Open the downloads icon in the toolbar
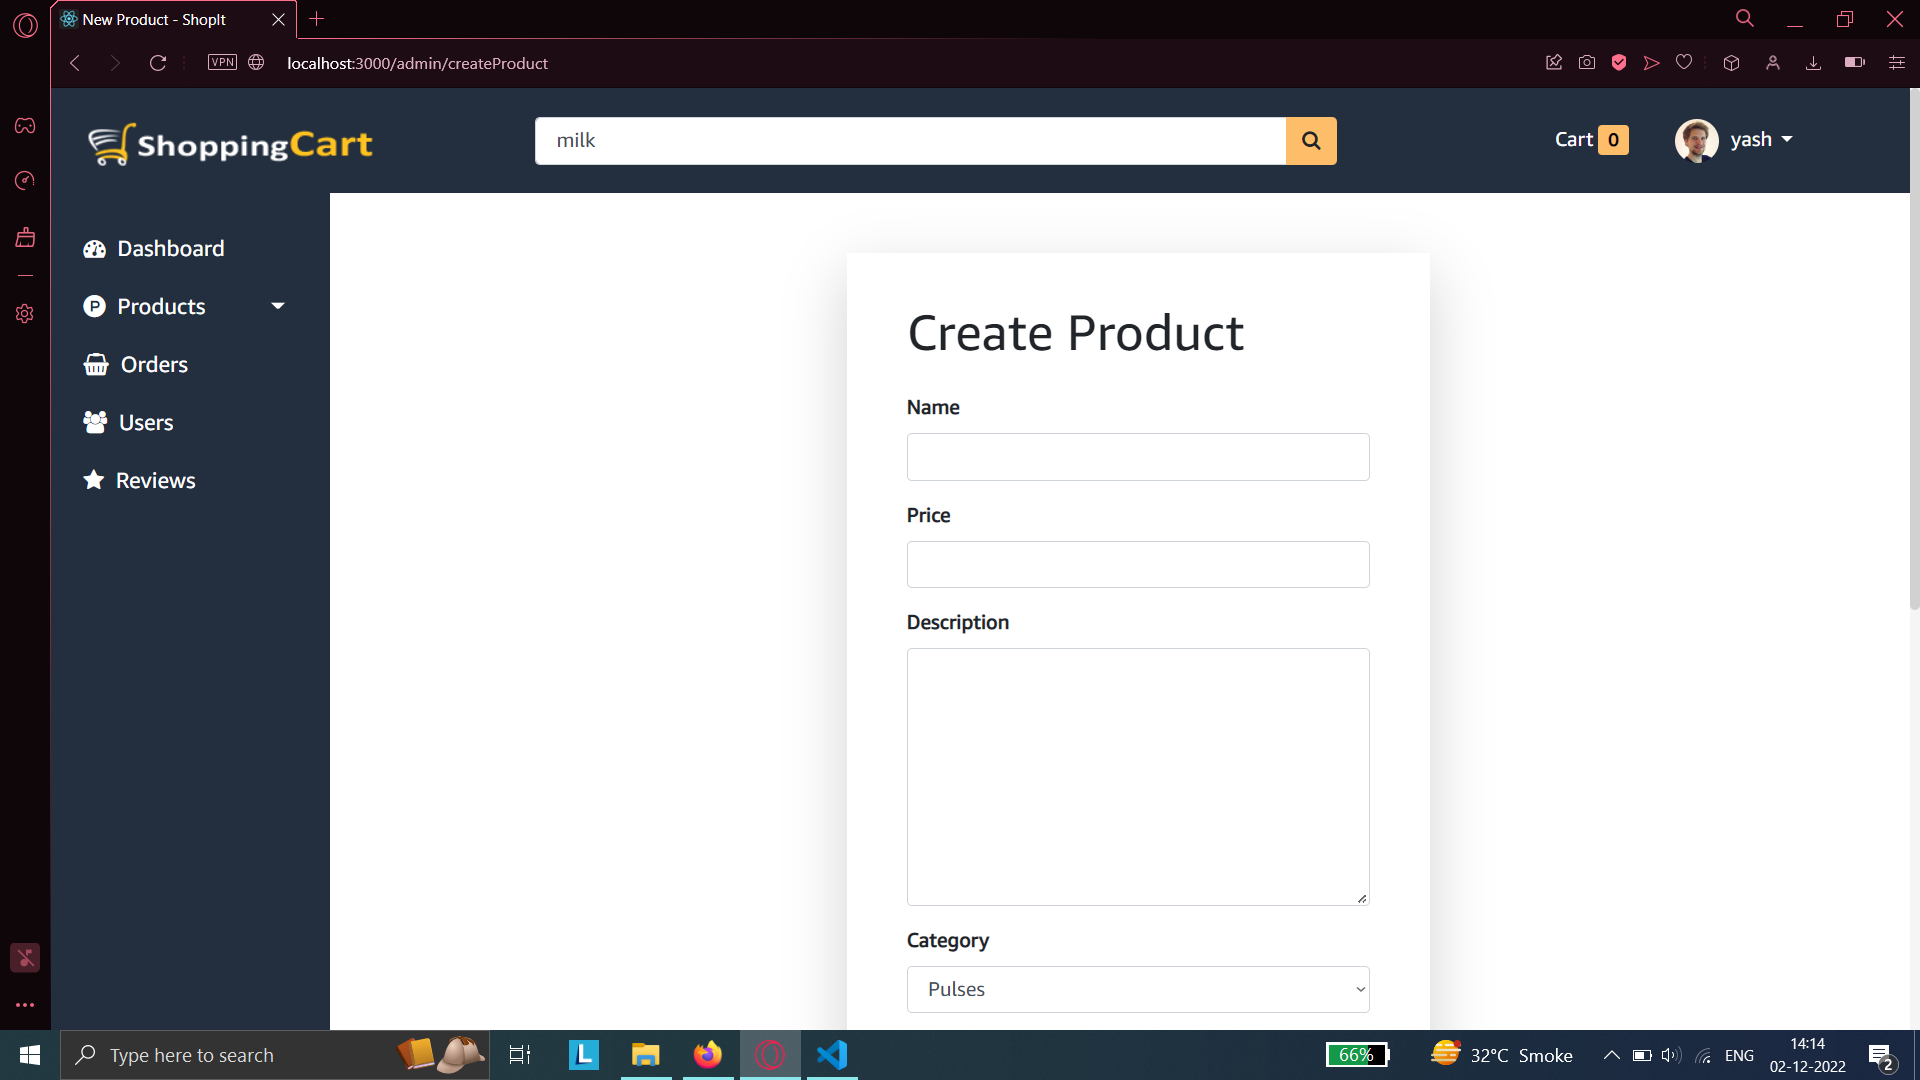1920x1080 pixels. [x=1814, y=62]
